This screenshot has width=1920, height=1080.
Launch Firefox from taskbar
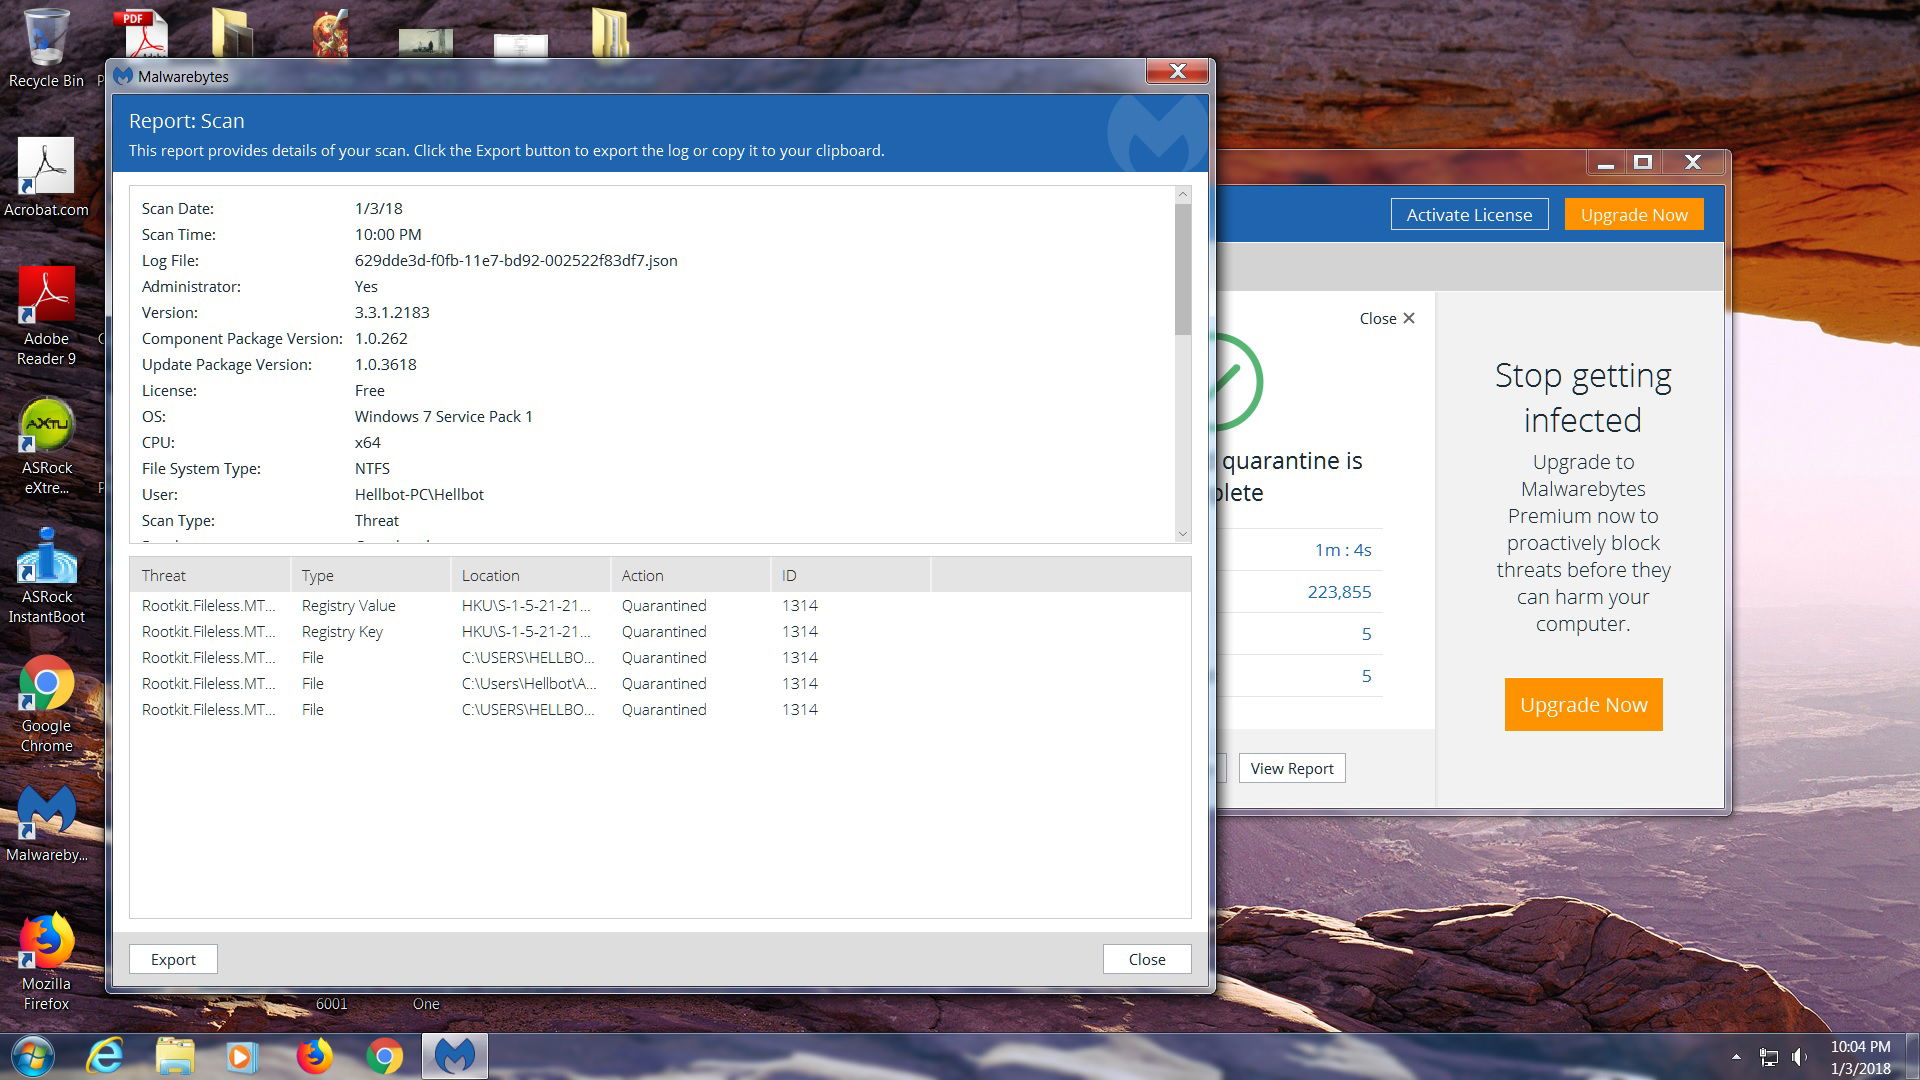click(314, 1056)
